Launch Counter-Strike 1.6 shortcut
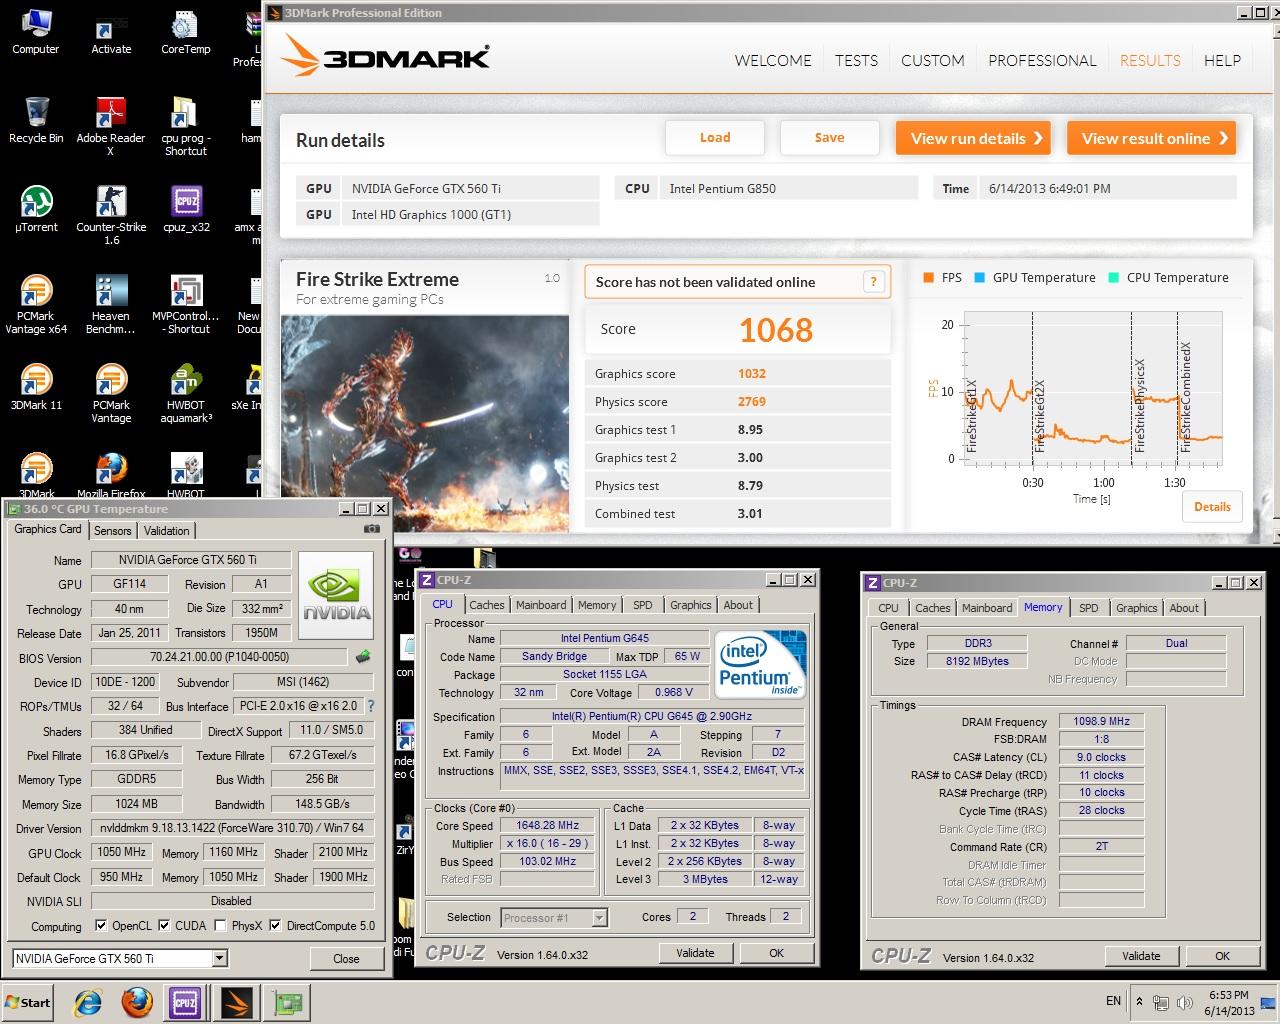Image resolution: width=1280 pixels, height=1024 pixels. pyautogui.click(x=111, y=215)
